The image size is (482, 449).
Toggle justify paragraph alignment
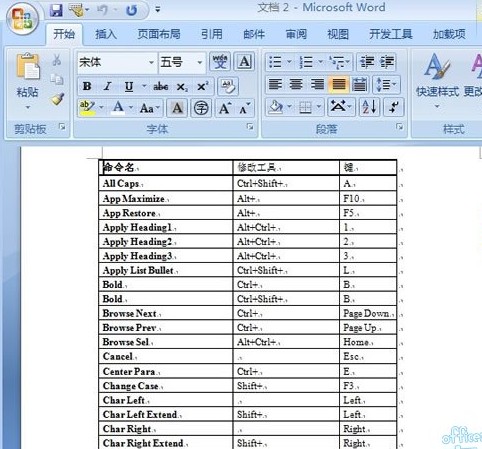coord(338,84)
